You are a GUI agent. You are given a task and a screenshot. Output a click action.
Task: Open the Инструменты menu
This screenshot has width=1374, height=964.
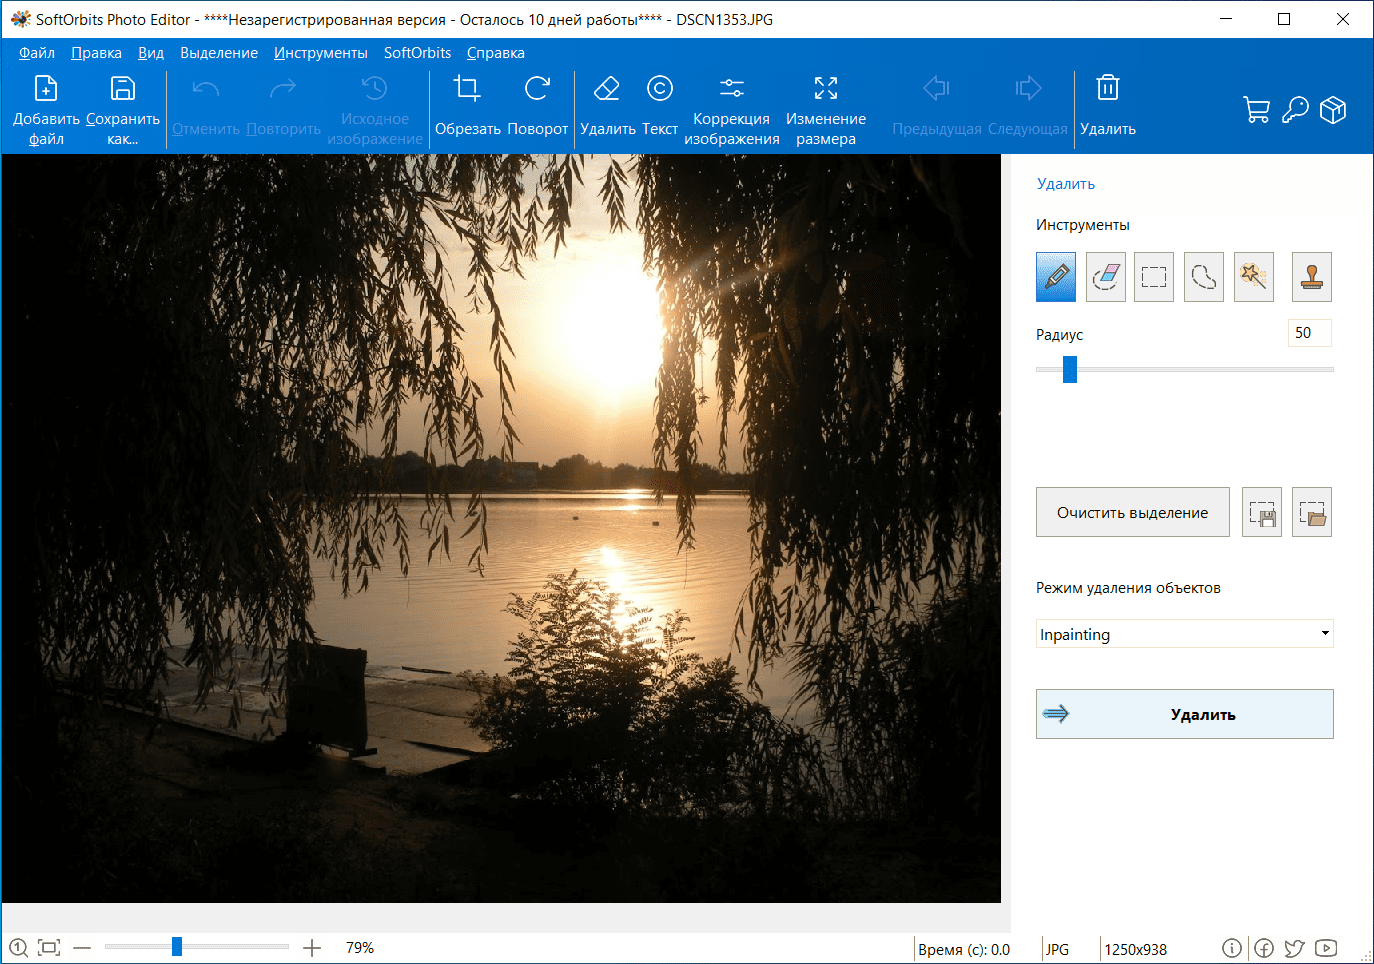[x=320, y=53]
